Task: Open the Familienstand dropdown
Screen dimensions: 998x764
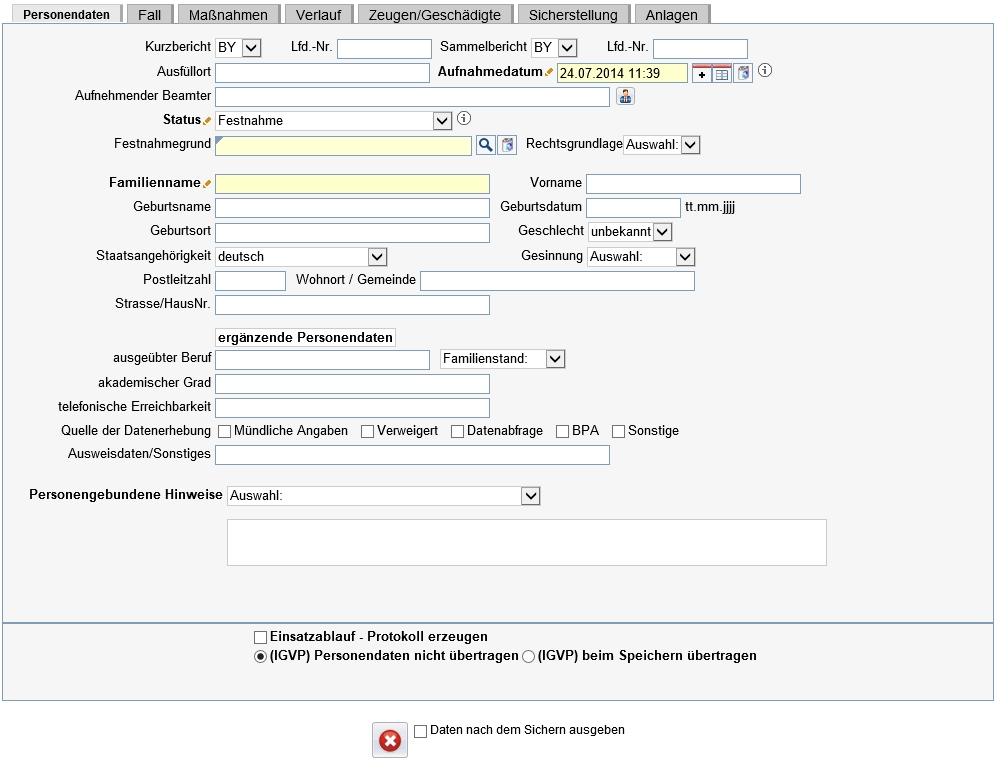Action: pos(502,359)
